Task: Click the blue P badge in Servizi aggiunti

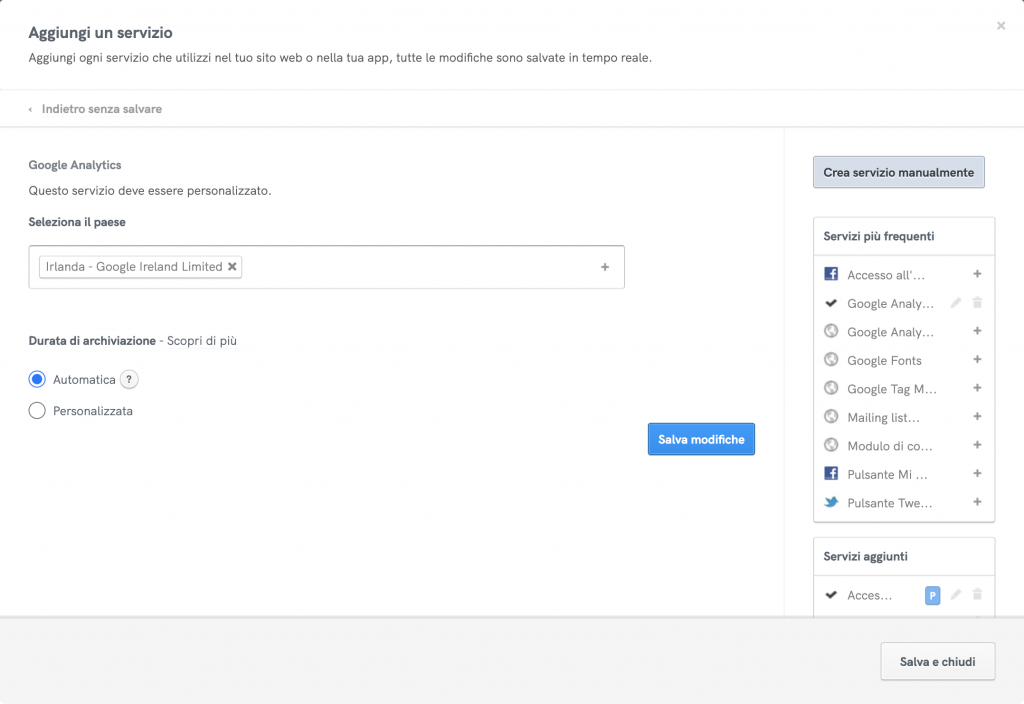Action: [x=933, y=595]
